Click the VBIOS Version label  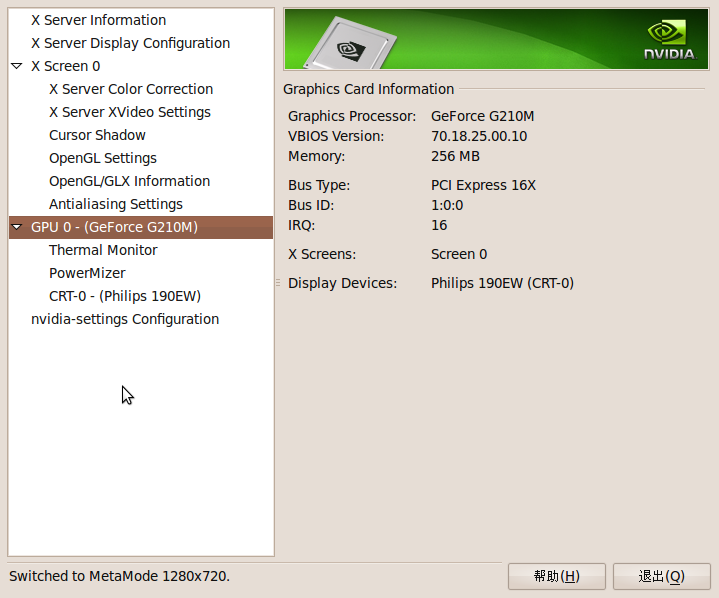click(x=336, y=136)
